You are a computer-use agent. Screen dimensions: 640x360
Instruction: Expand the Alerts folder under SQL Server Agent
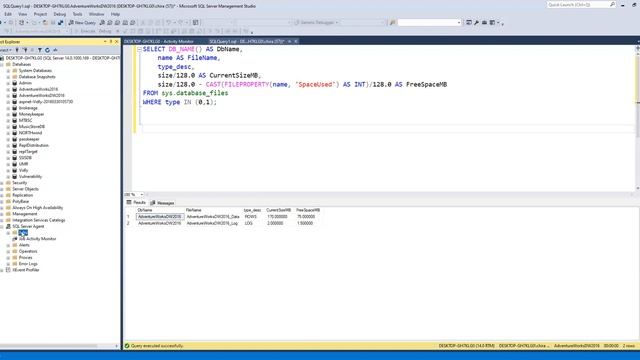(x=8, y=245)
